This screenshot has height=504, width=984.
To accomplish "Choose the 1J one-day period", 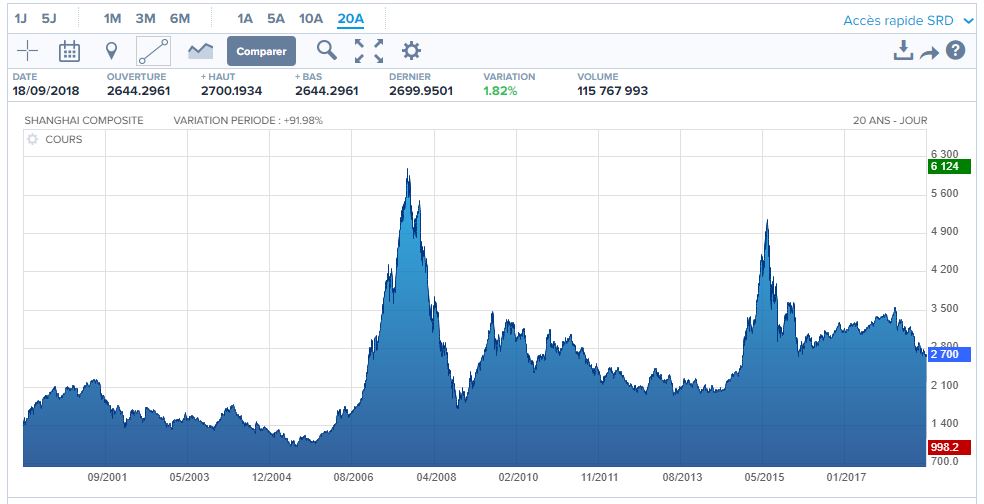I will pyautogui.click(x=20, y=18).
